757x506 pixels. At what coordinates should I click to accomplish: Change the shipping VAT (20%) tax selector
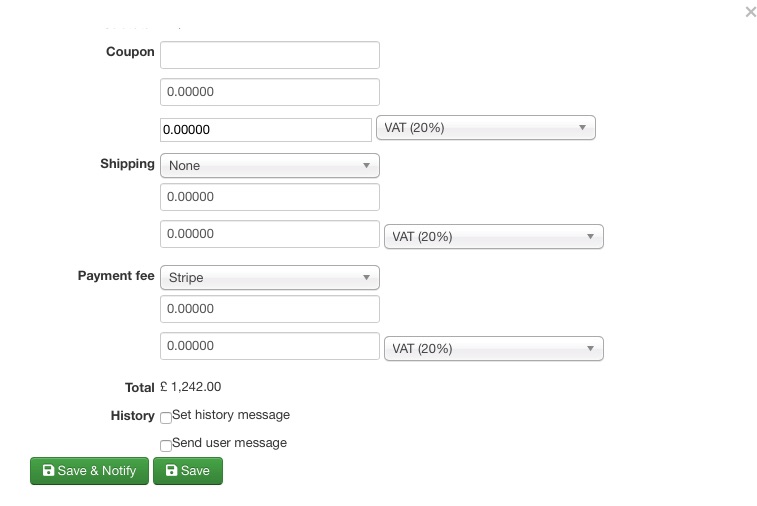pyautogui.click(x=493, y=237)
